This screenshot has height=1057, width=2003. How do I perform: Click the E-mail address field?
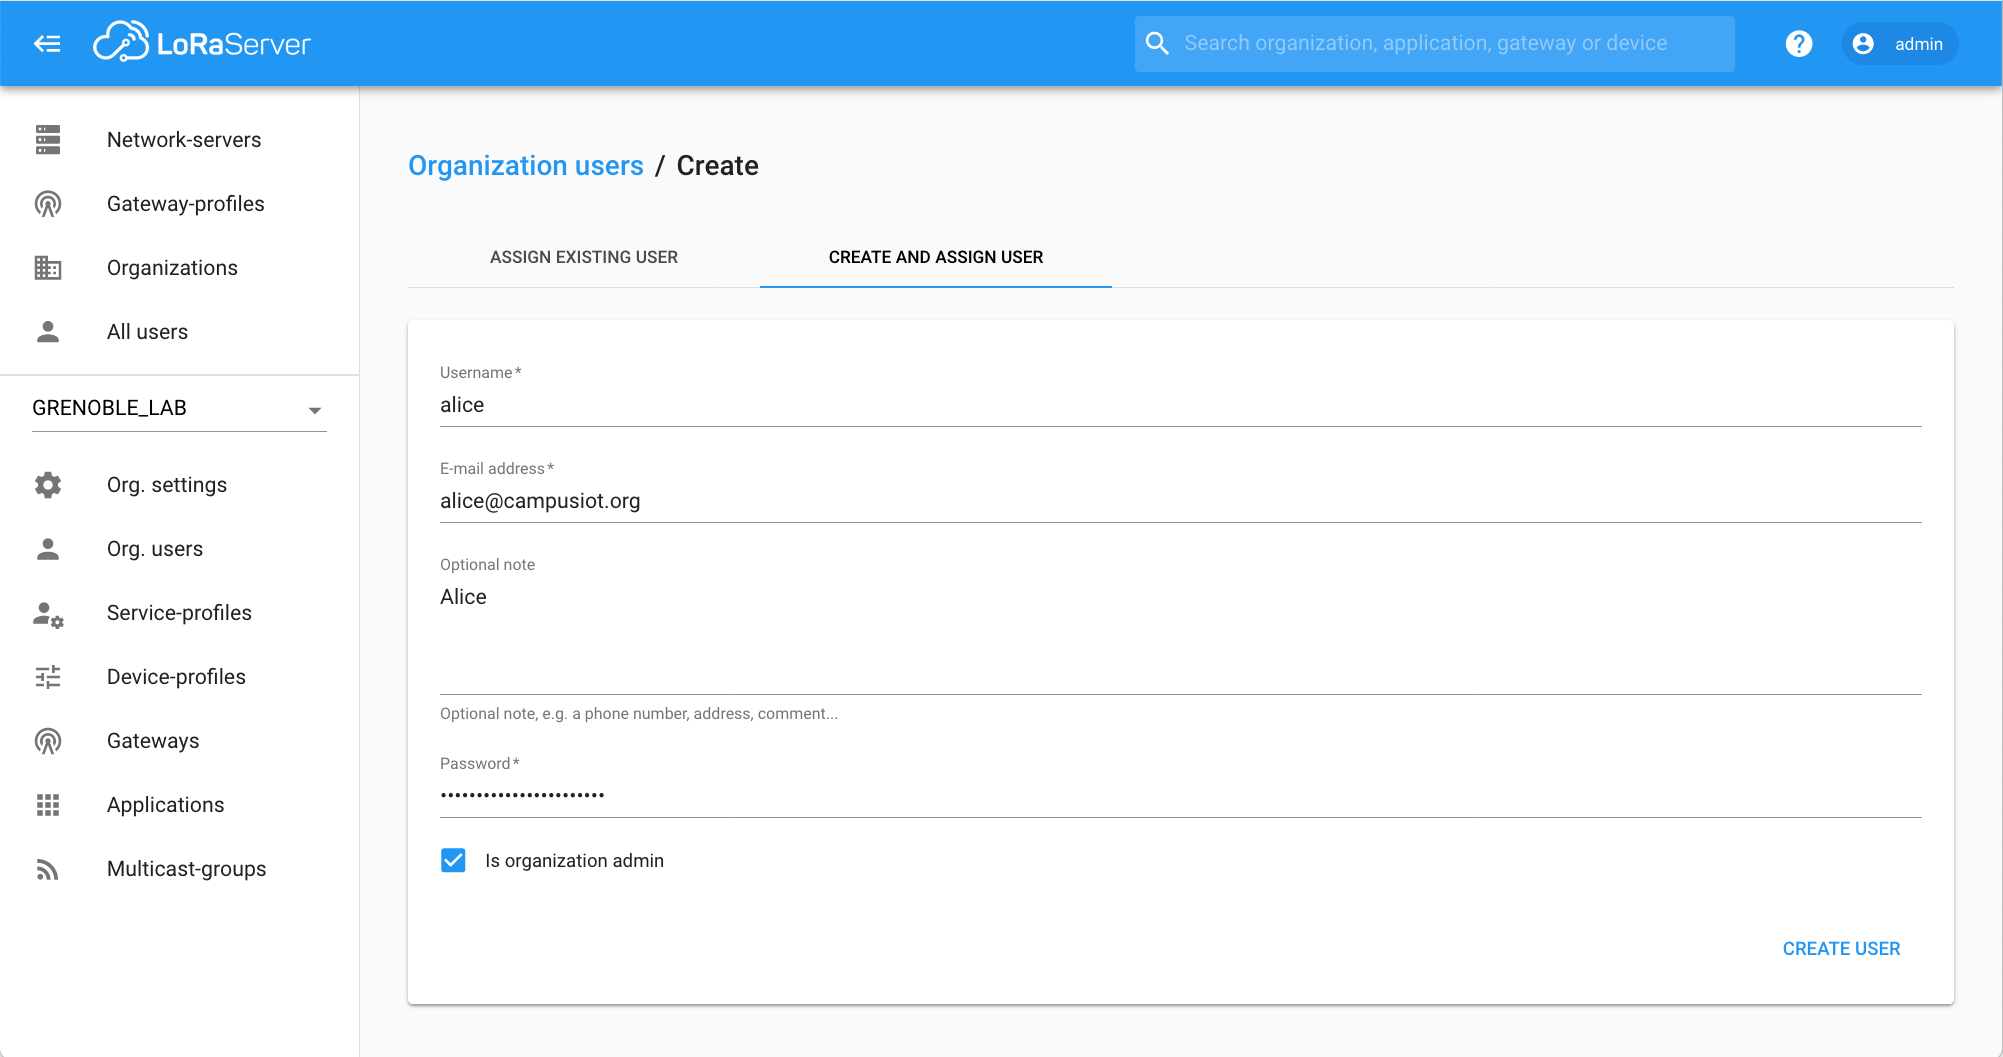tap(1180, 501)
